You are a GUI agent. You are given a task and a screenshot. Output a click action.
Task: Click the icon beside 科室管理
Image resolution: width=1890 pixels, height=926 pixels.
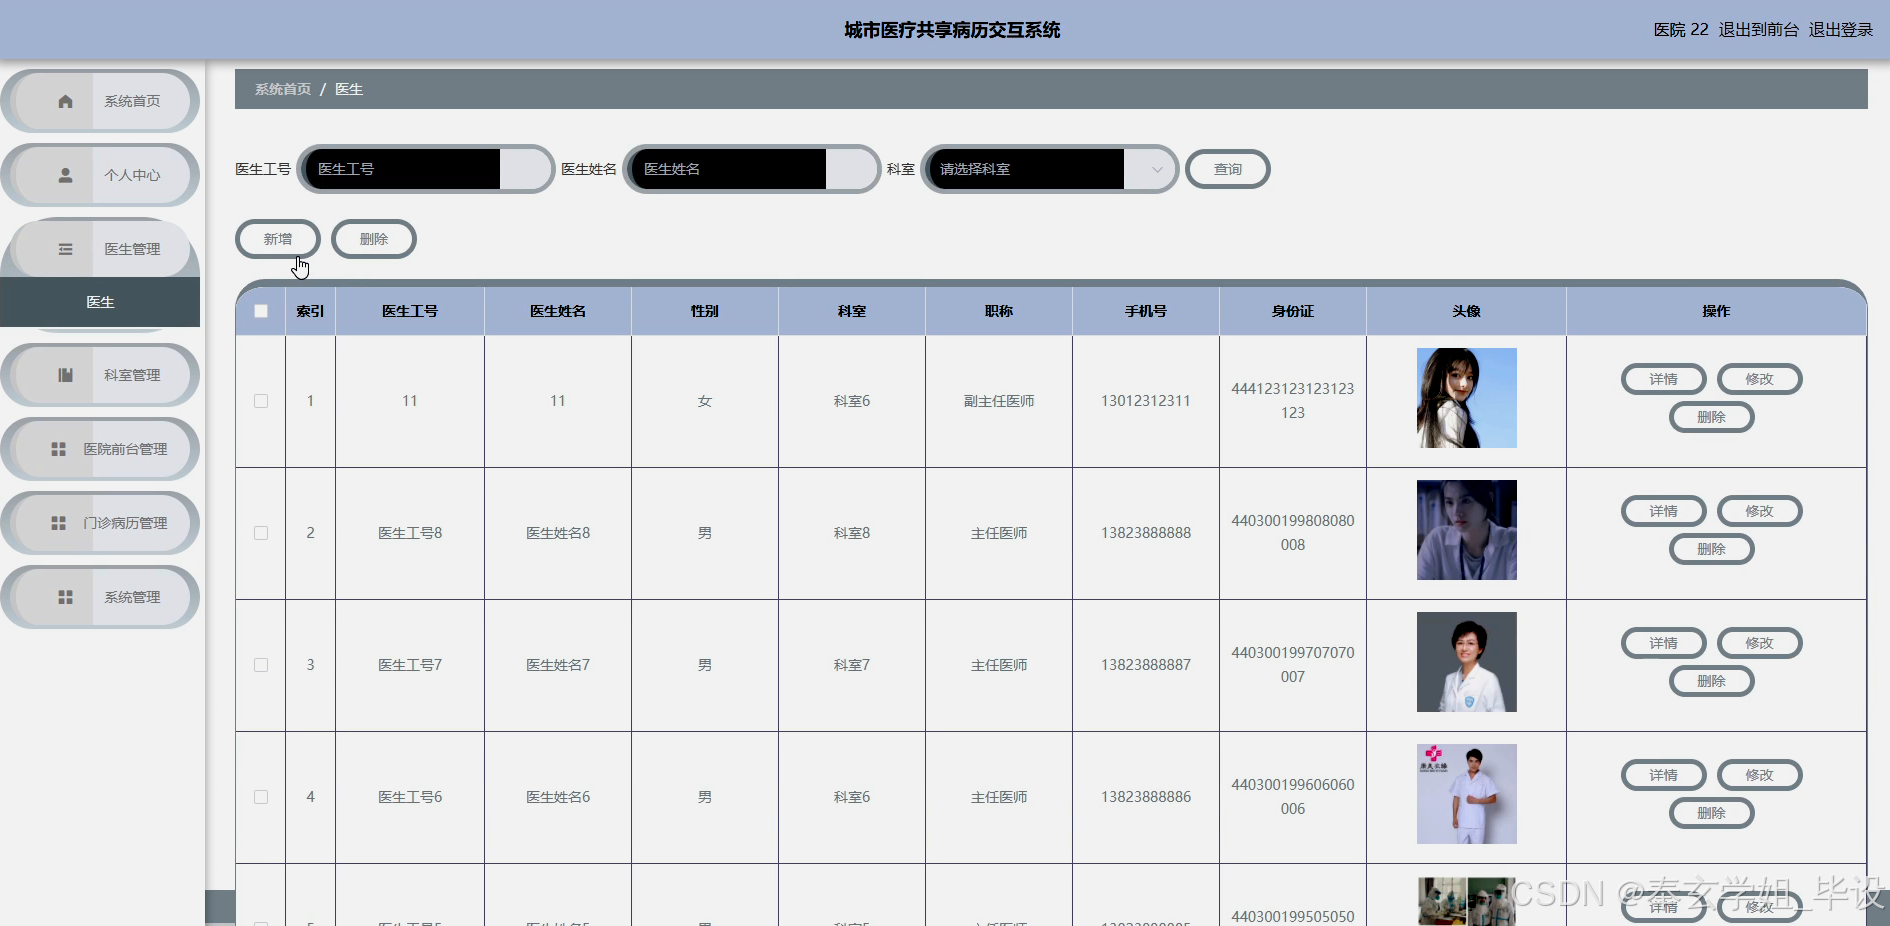(65, 375)
